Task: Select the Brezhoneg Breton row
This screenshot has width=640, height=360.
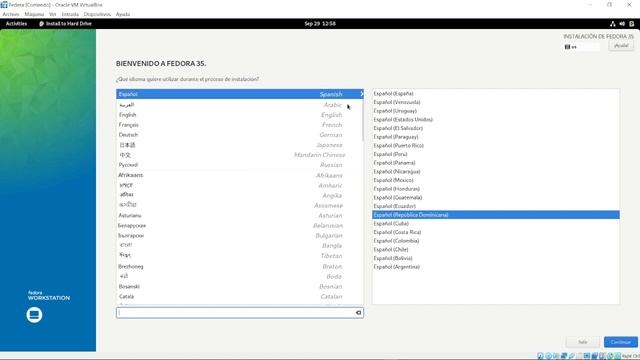Action: 240,267
